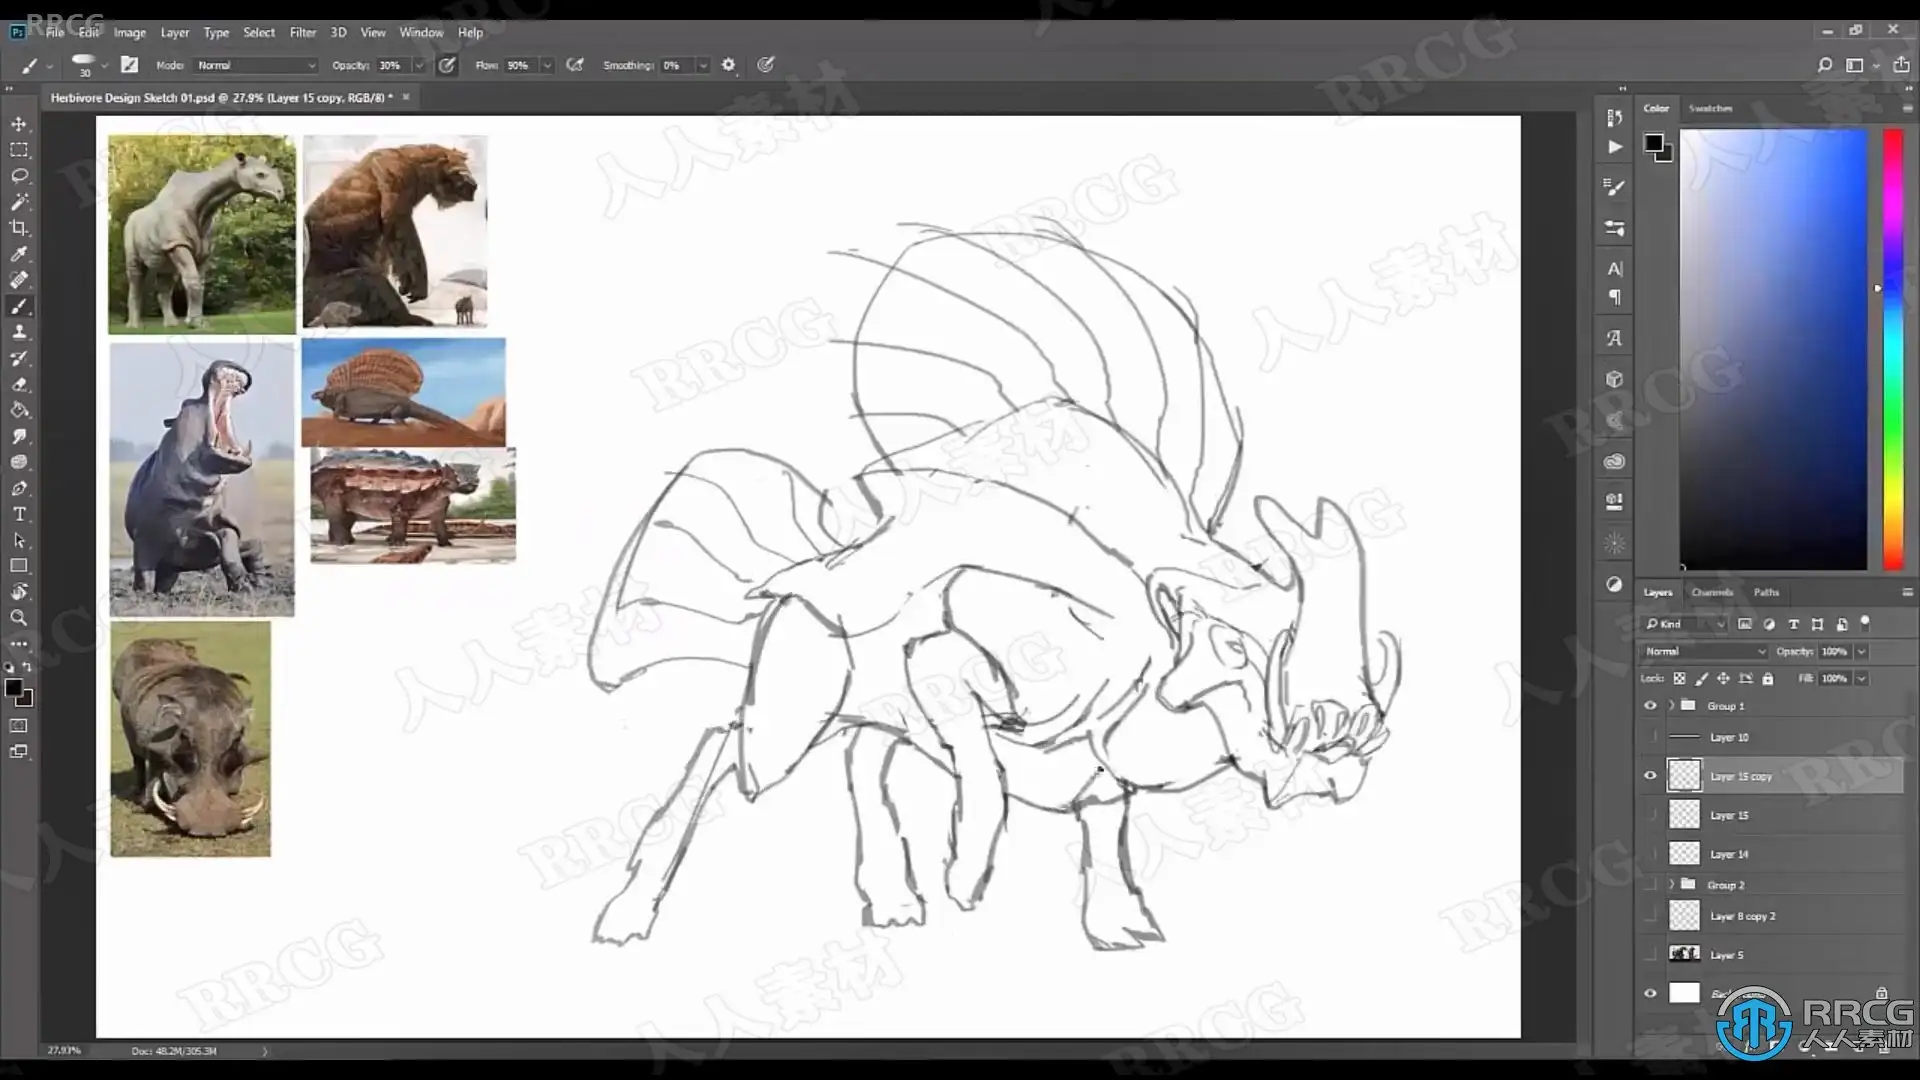This screenshot has height=1080, width=1920.
Task: Select the Horizontal Type tool
Action: 19,514
